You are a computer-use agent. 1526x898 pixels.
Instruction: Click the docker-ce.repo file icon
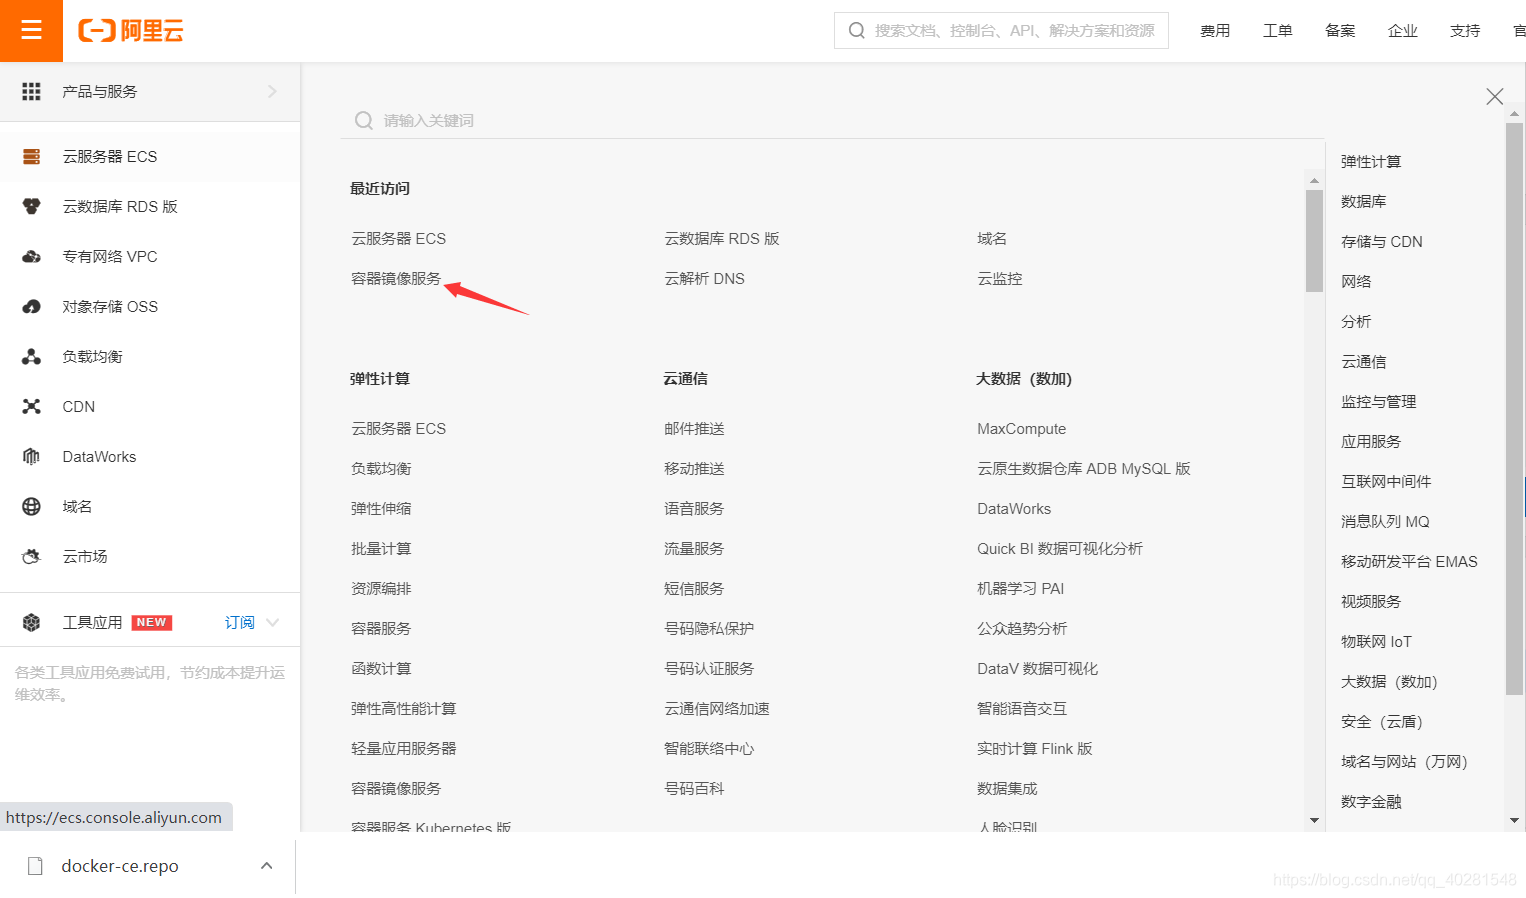(35, 866)
